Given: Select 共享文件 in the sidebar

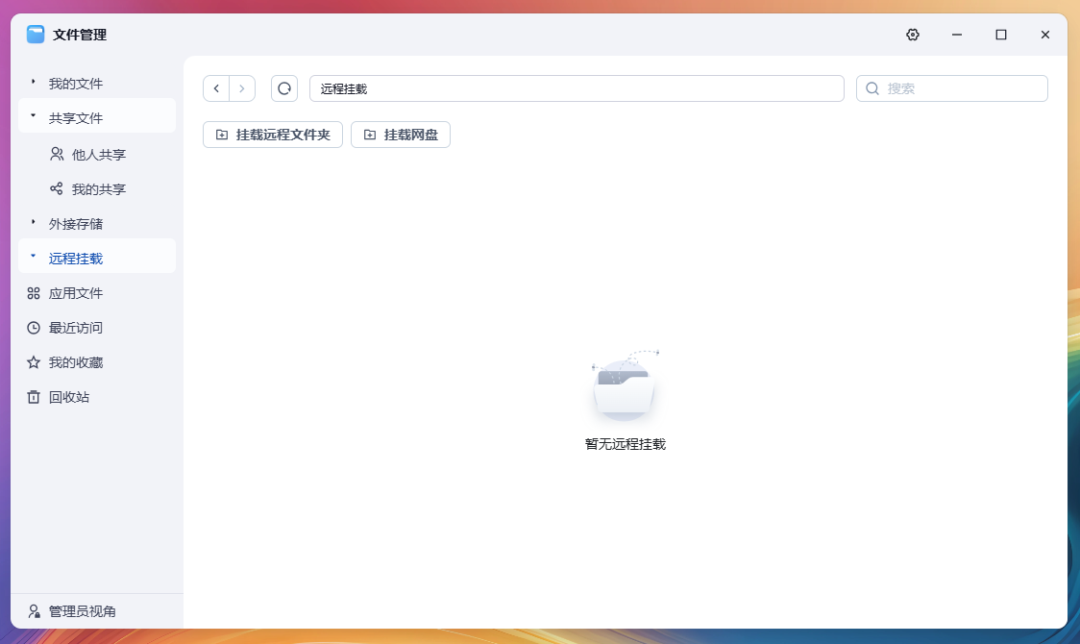Looking at the screenshot, I should point(97,118).
